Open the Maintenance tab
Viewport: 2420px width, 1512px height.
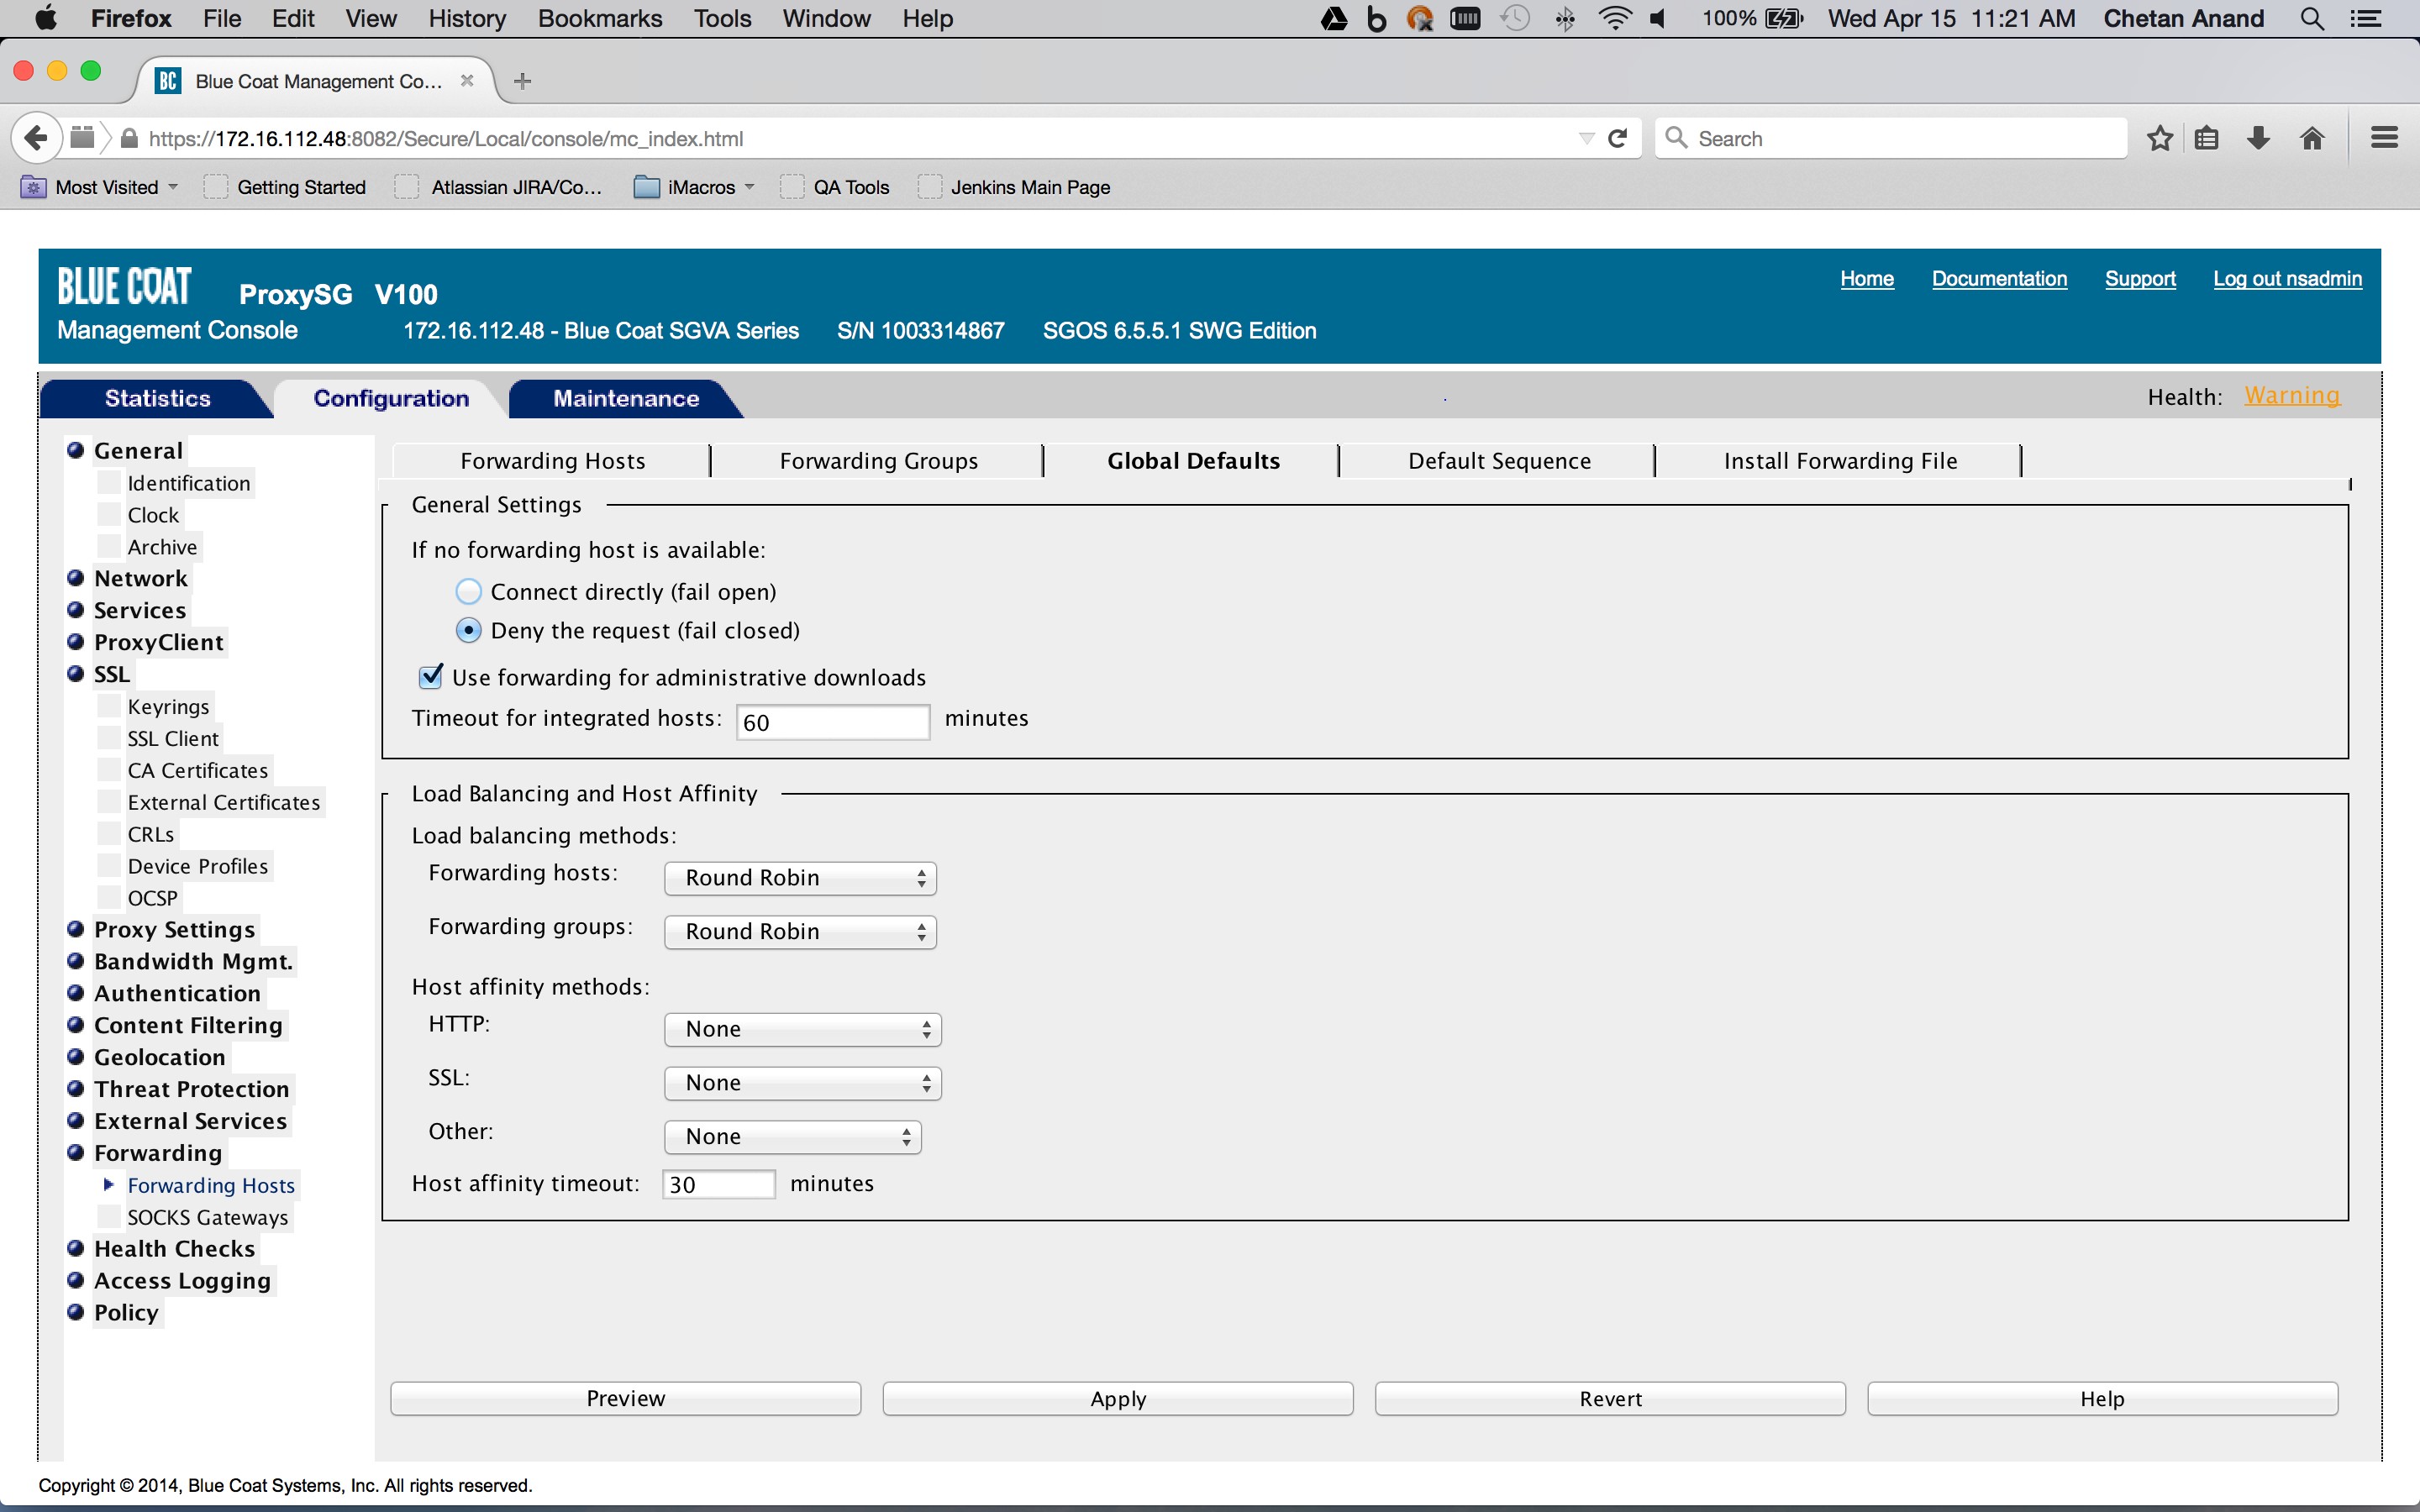[626, 398]
